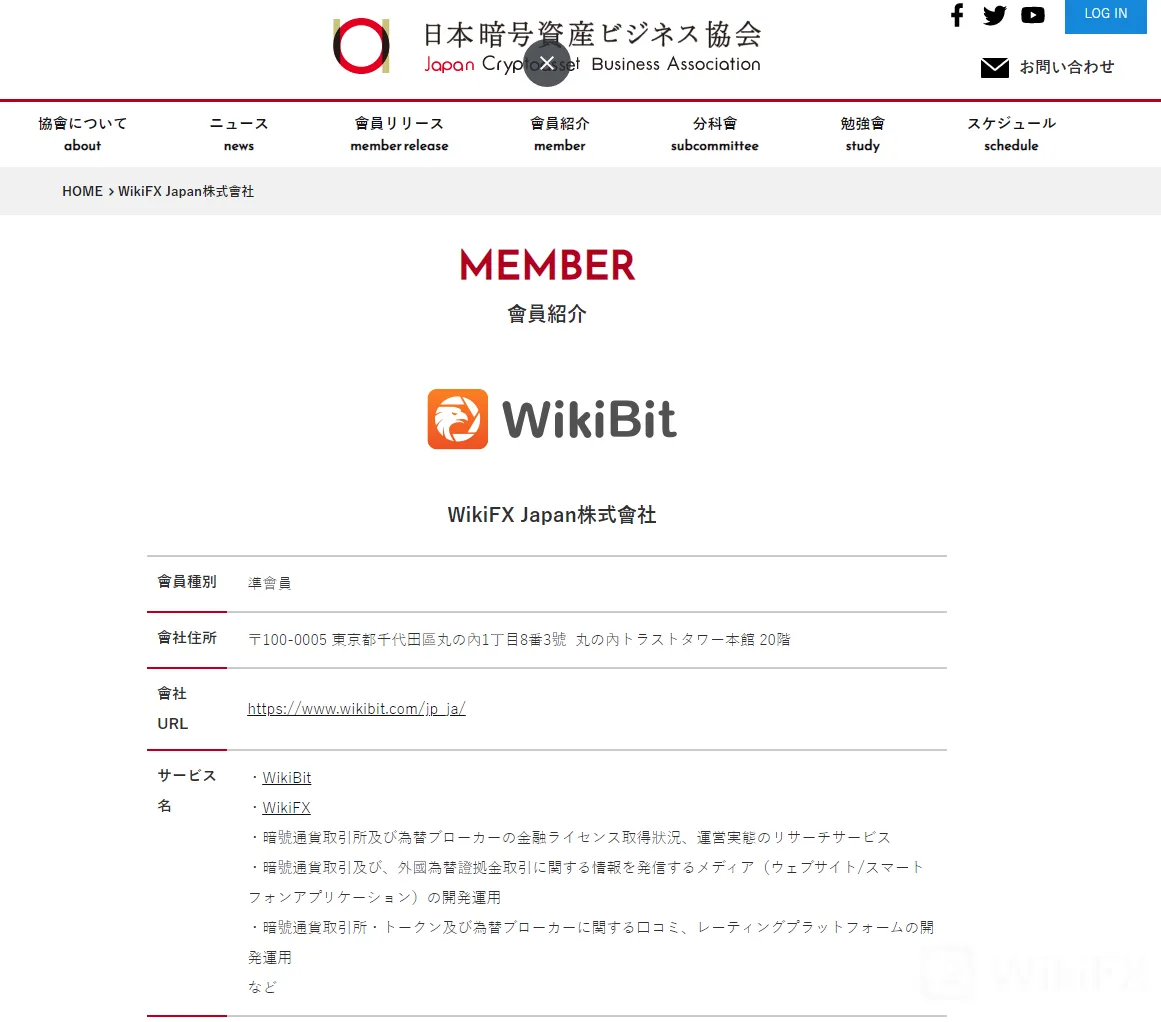This screenshot has width=1161, height=1022.
Task: Click the orange WikiBit eagle logo
Action: point(458,419)
